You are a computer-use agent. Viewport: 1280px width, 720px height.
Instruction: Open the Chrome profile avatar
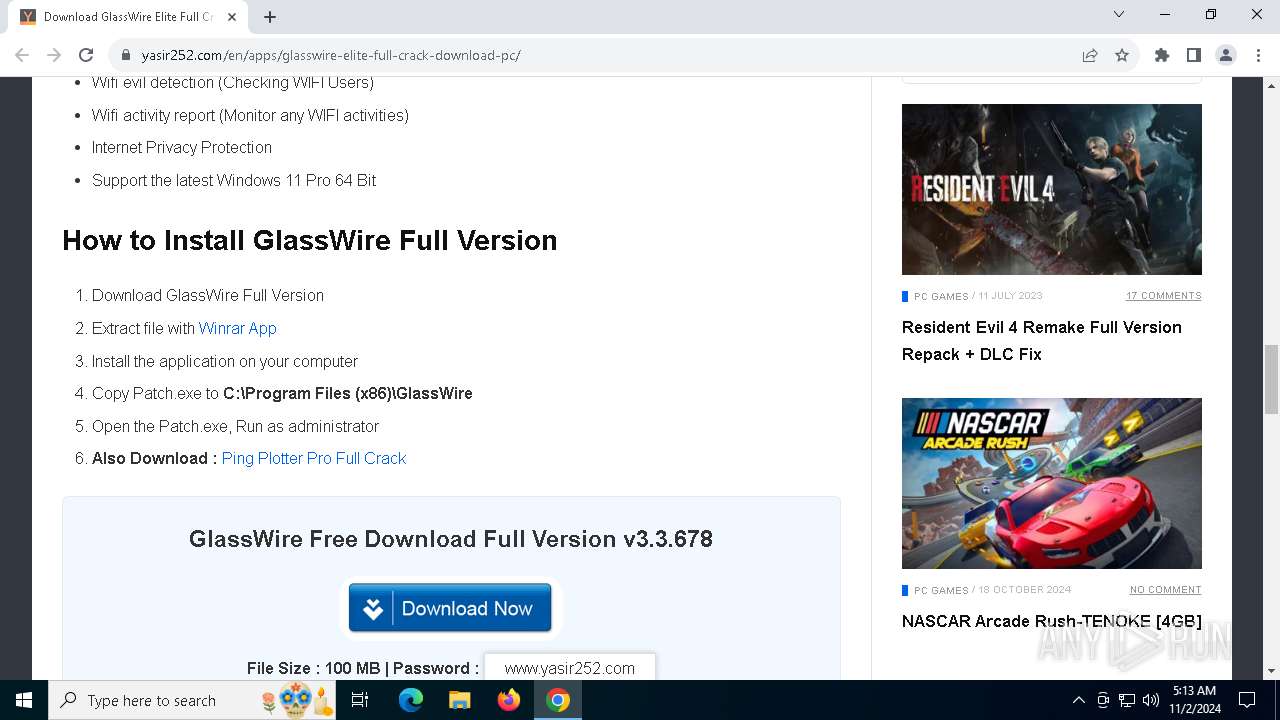click(1226, 55)
